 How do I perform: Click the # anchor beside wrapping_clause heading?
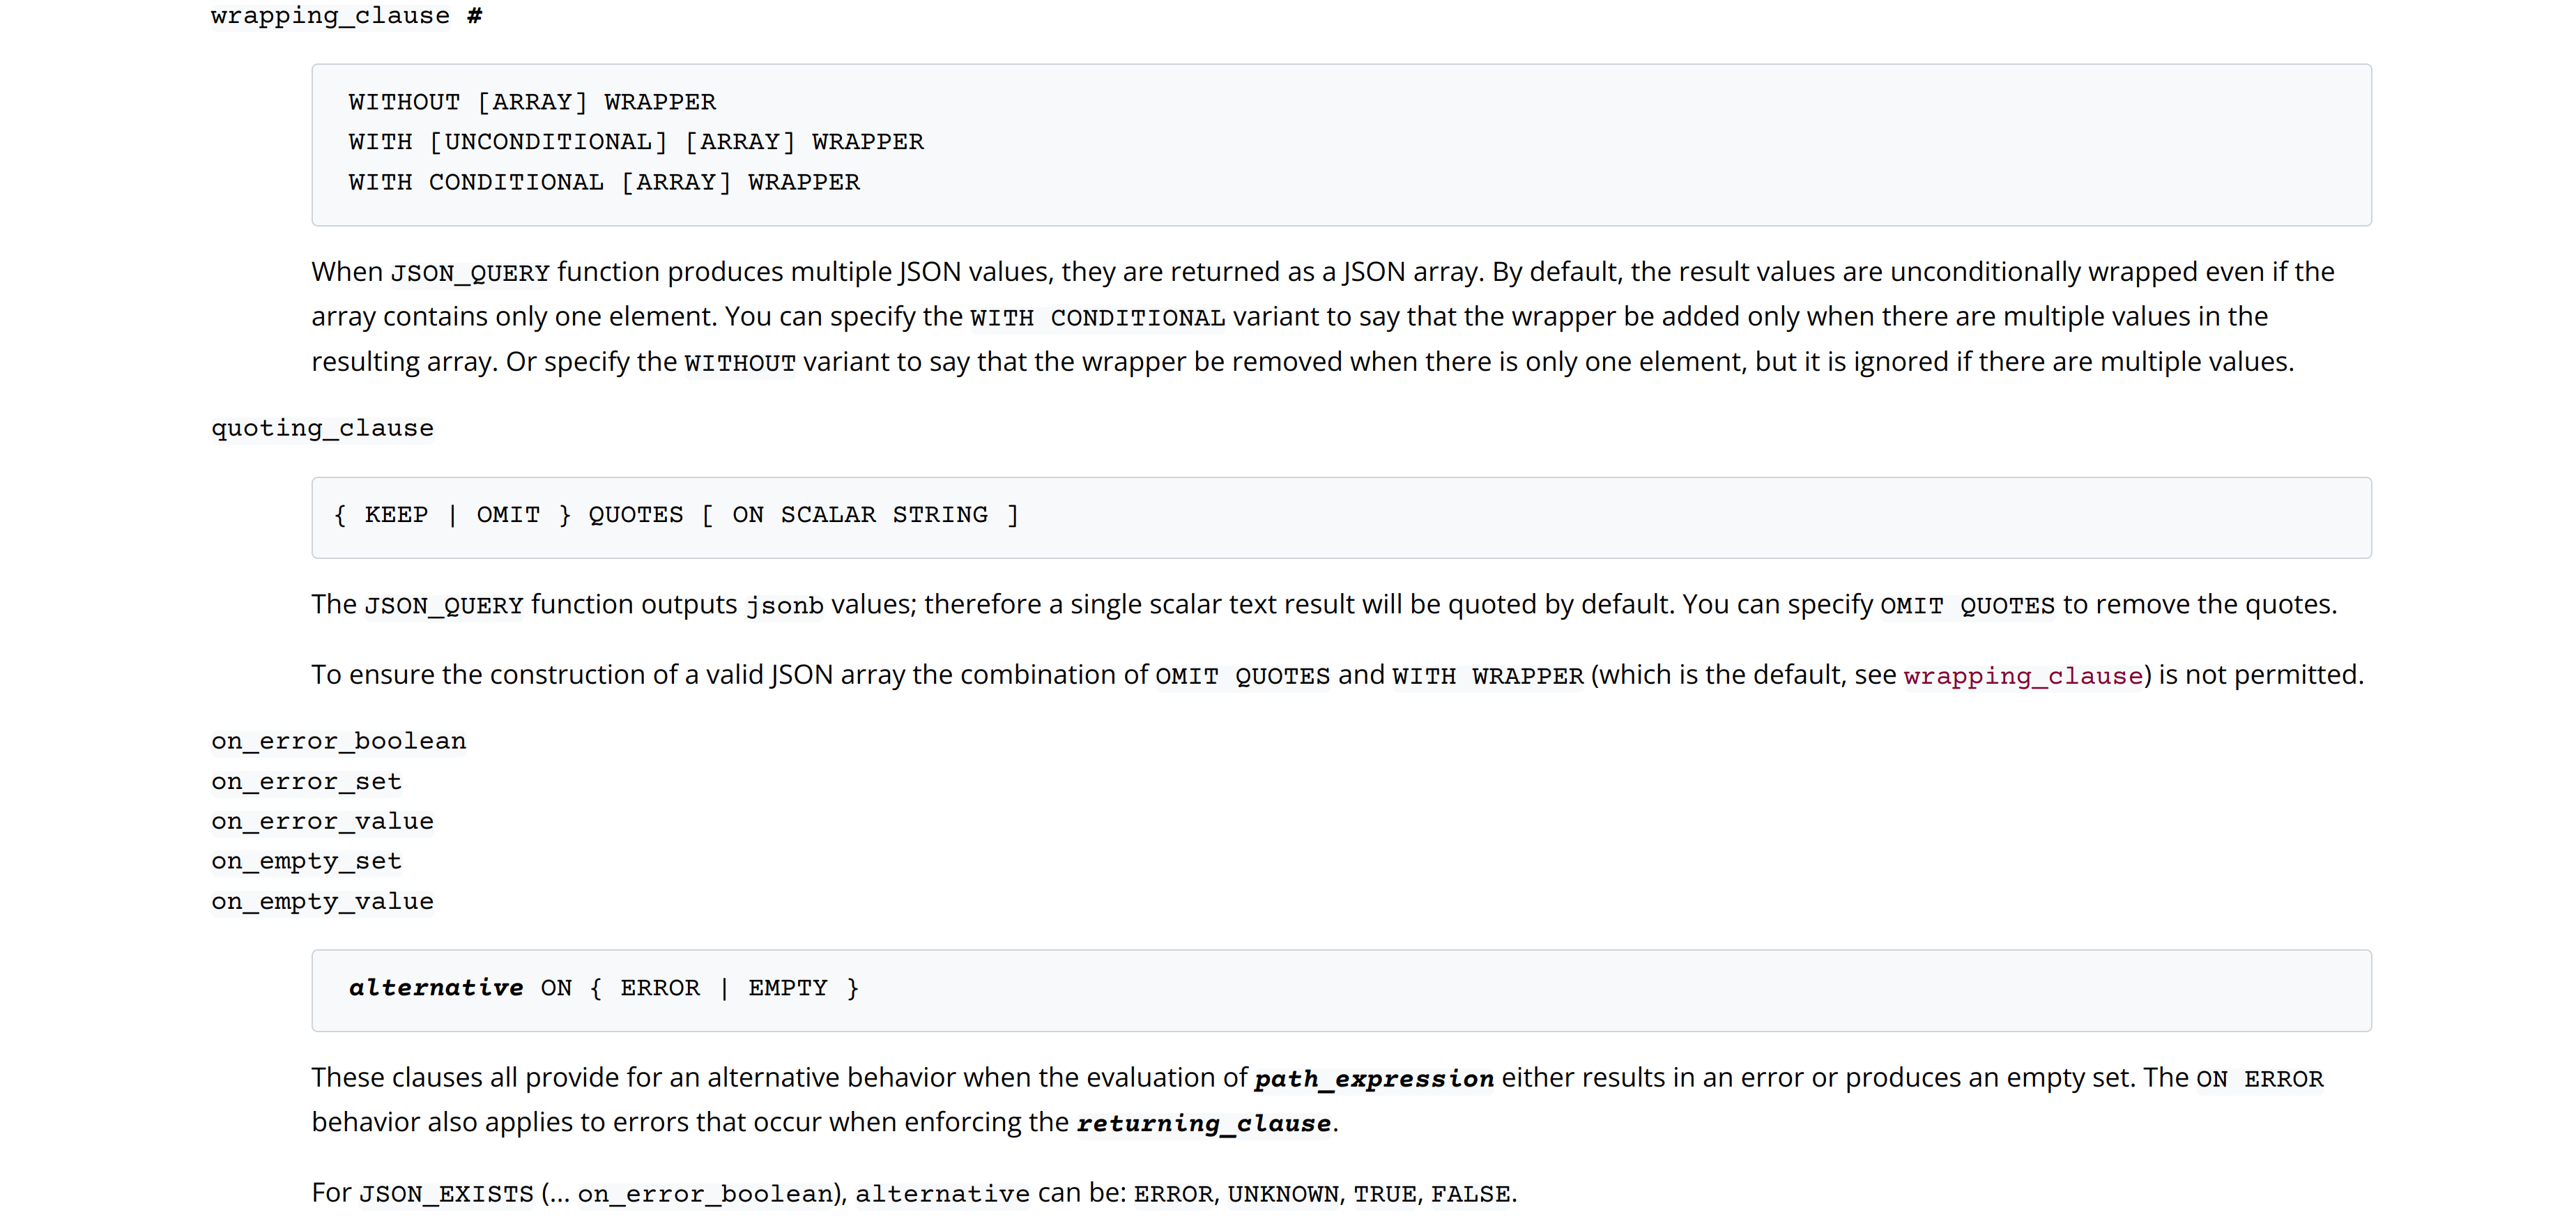[475, 16]
